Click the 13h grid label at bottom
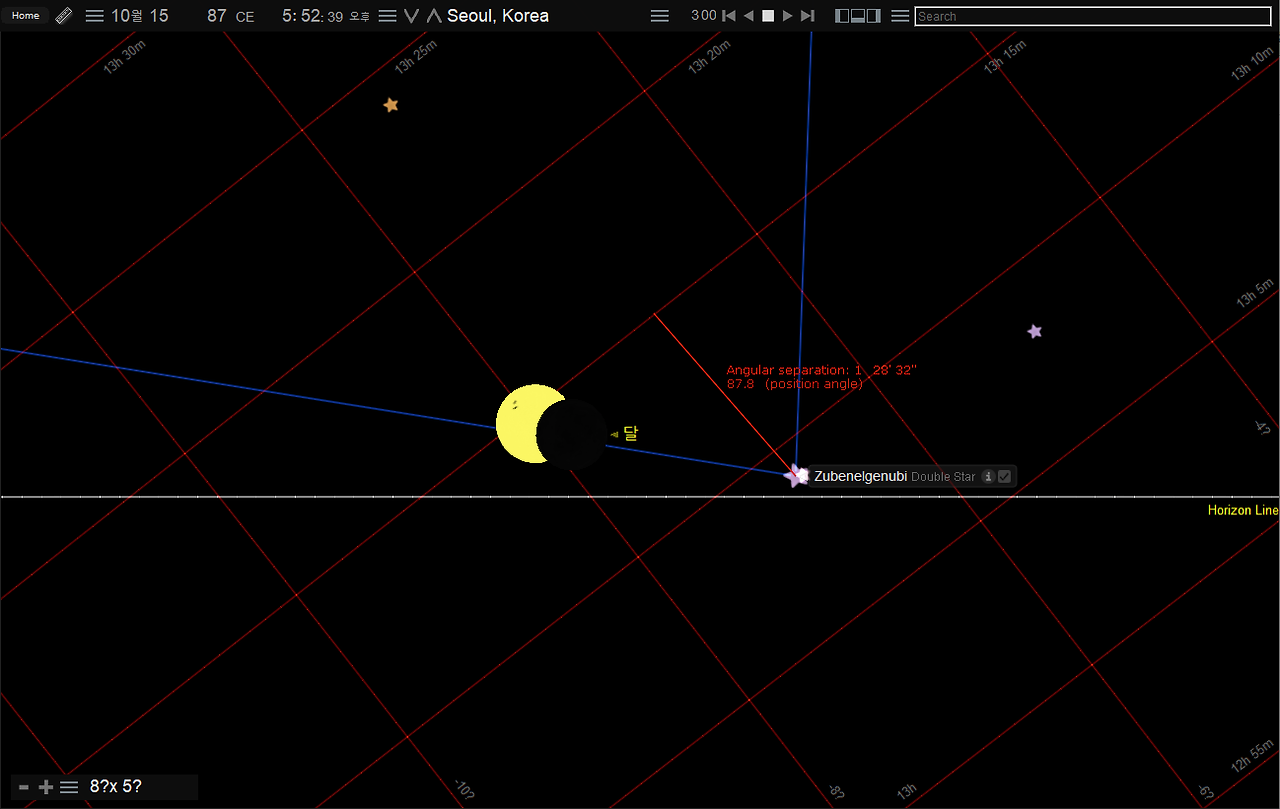The height and width of the screenshot is (809, 1280). pyautogui.click(x=906, y=791)
